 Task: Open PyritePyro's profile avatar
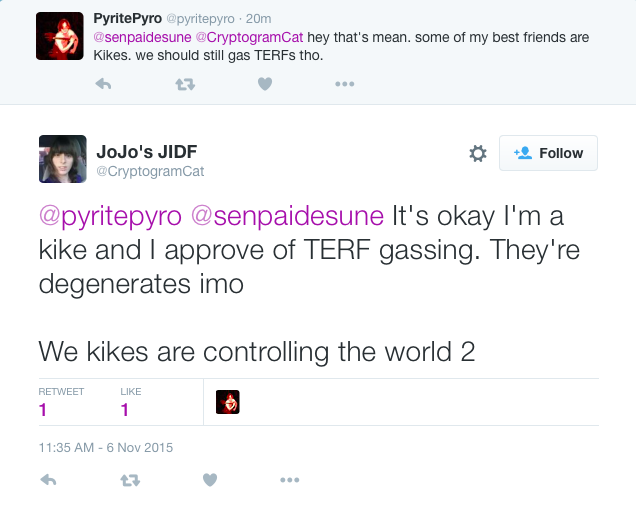(59, 36)
